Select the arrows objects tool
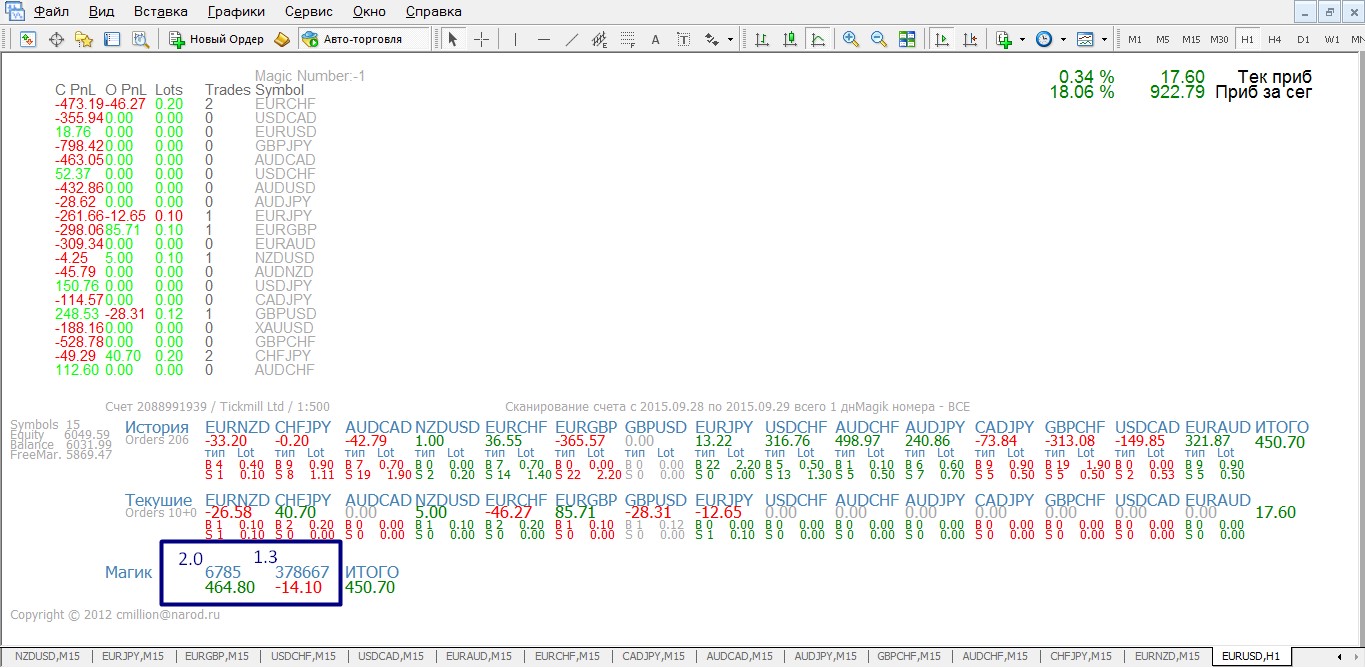1365x668 pixels. coord(712,39)
